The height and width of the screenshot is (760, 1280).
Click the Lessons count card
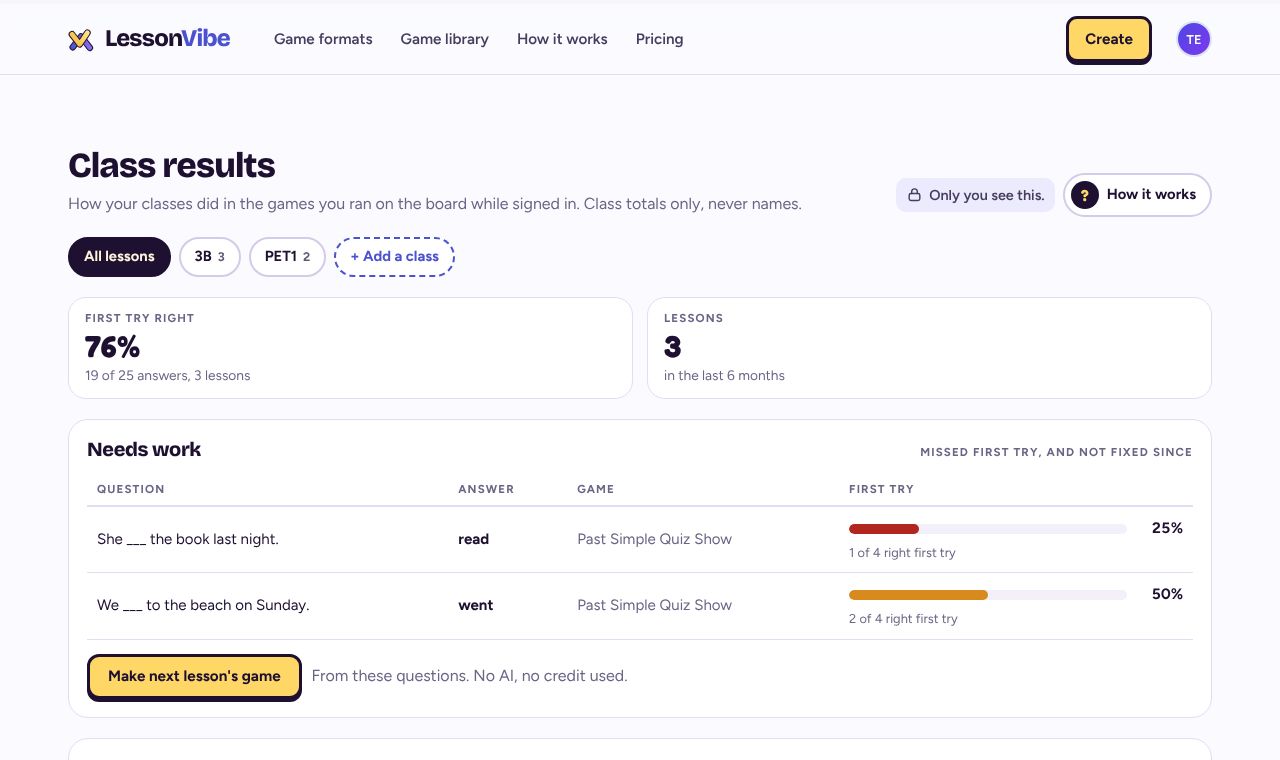[929, 348]
